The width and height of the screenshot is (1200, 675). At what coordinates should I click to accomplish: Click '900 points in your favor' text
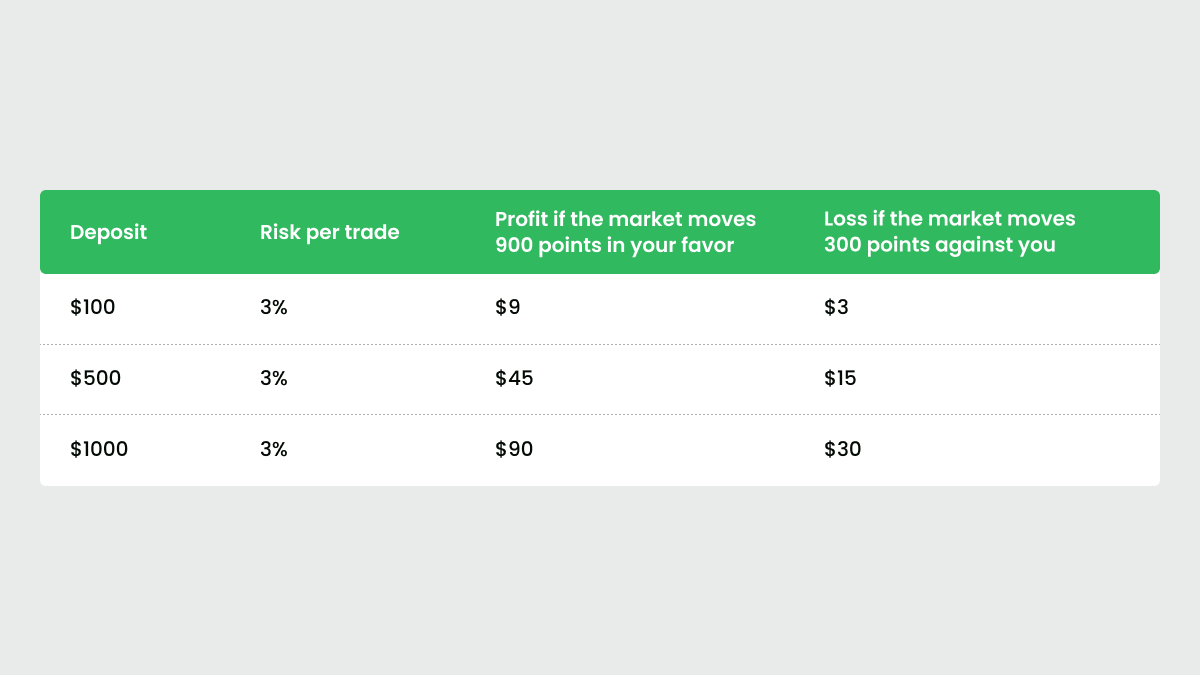(614, 245)
